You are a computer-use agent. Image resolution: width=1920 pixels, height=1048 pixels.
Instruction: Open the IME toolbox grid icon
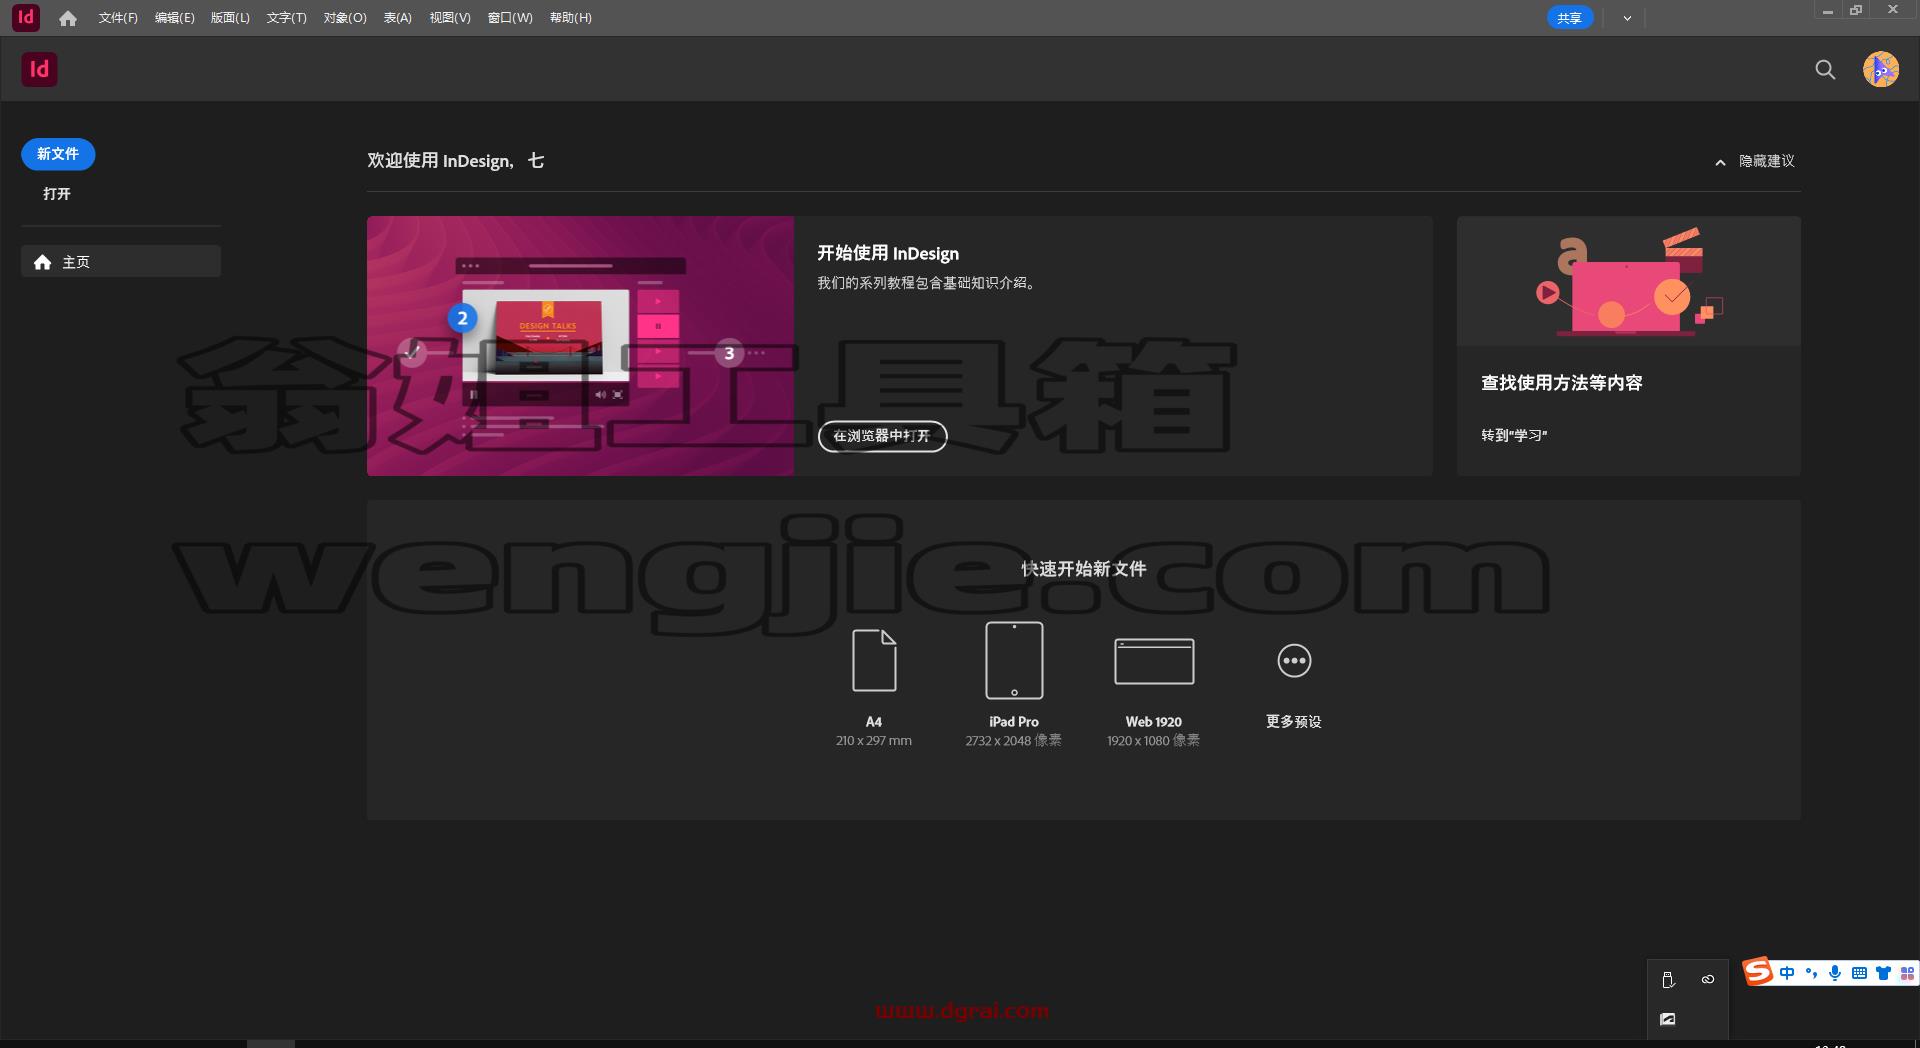click(x=1907, y=973)
